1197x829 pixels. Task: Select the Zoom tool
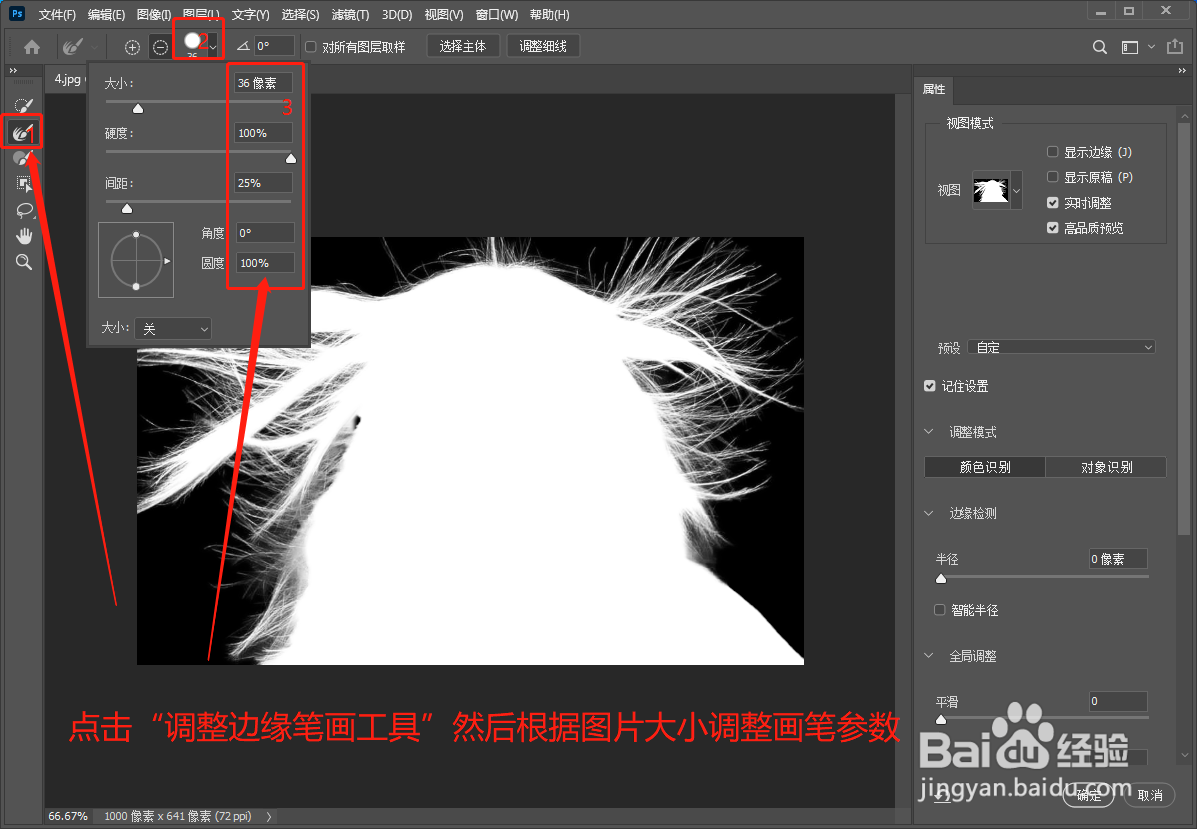pyautogui.click(x=24, y=262)
